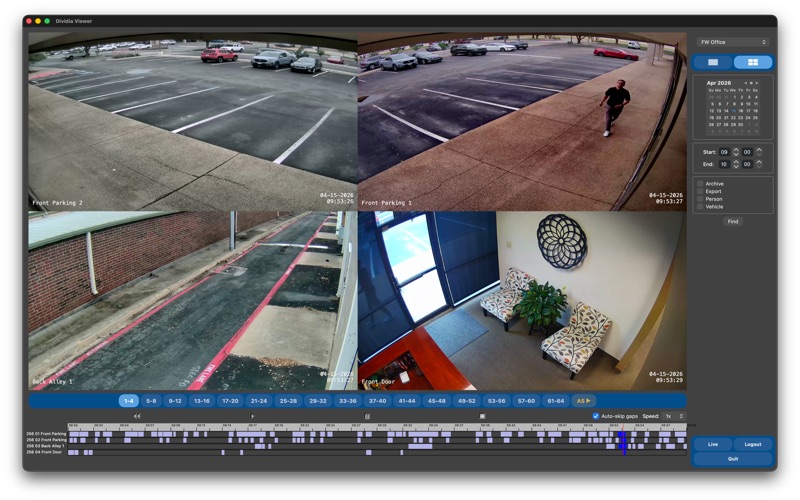Click the blue playhead marker on timeline

point(623,442)
